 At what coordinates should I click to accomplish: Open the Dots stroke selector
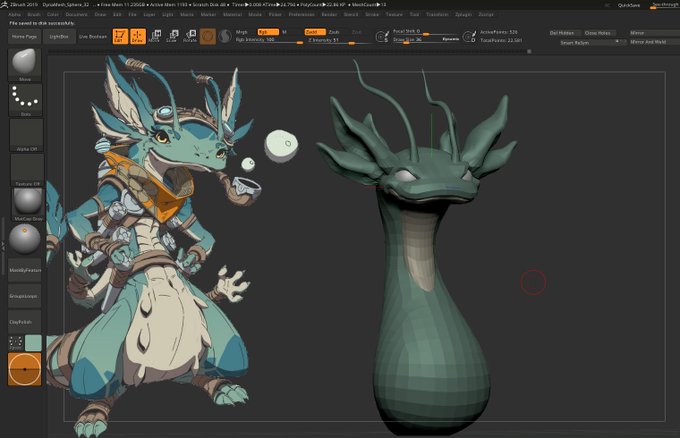click(x=26, y=100)
